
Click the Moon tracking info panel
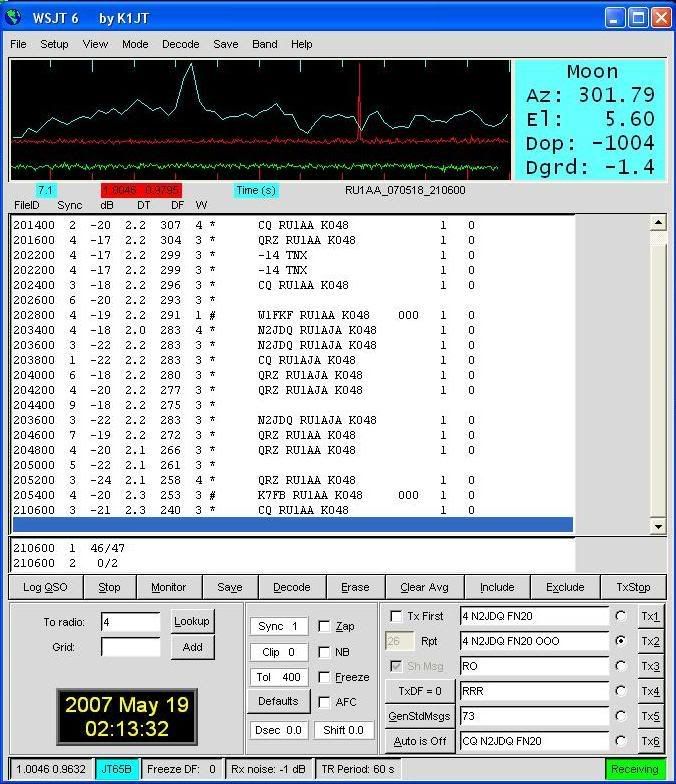(x=590, y=120)
